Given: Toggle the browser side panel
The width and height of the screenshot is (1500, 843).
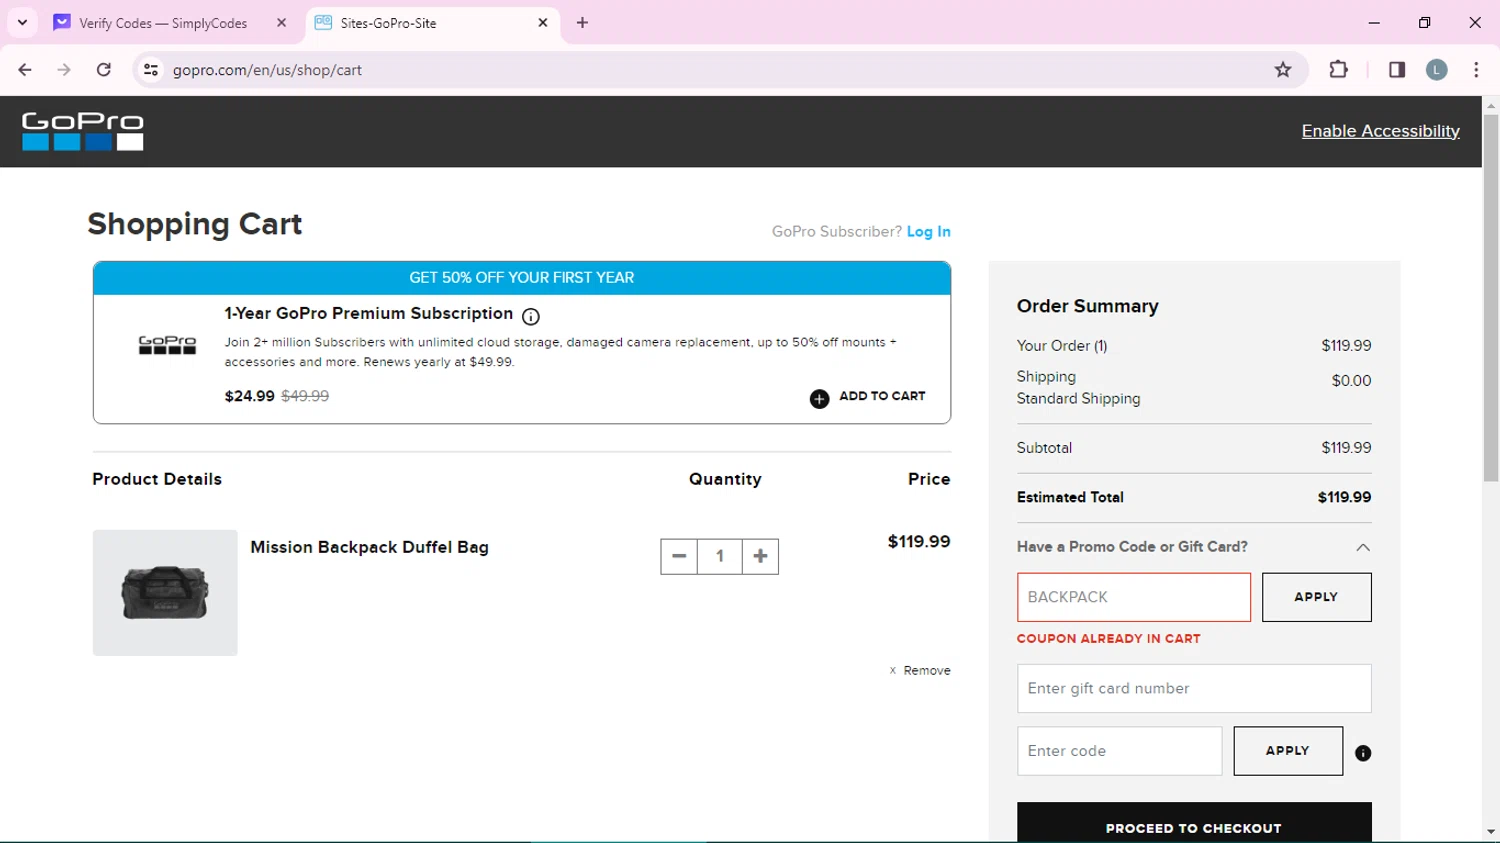Looking at the screenshot, I should [1397, 70].
